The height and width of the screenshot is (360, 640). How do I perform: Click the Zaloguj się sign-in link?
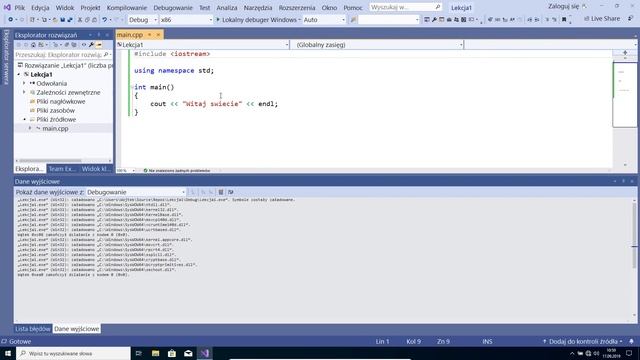click(x=563, y=6)
